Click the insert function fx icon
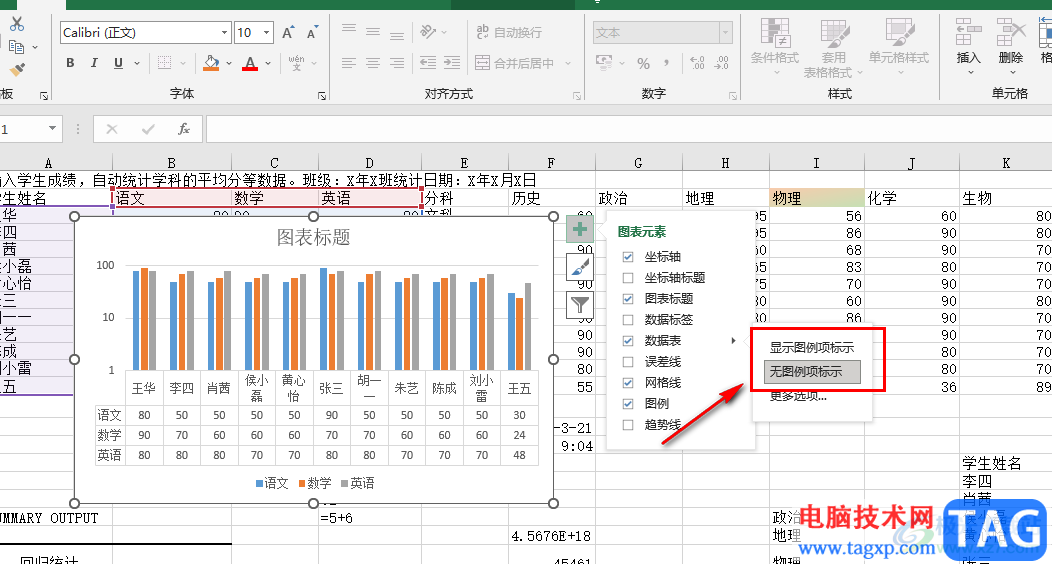This screenshot has width=1052, height=564. point(183,129)
